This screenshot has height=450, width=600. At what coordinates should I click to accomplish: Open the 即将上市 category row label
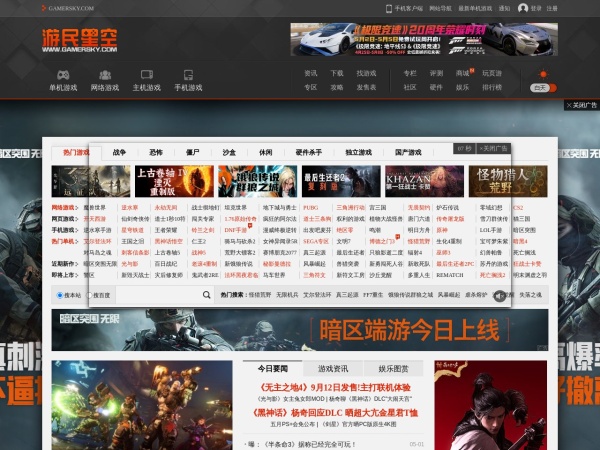tap(63, 275)
